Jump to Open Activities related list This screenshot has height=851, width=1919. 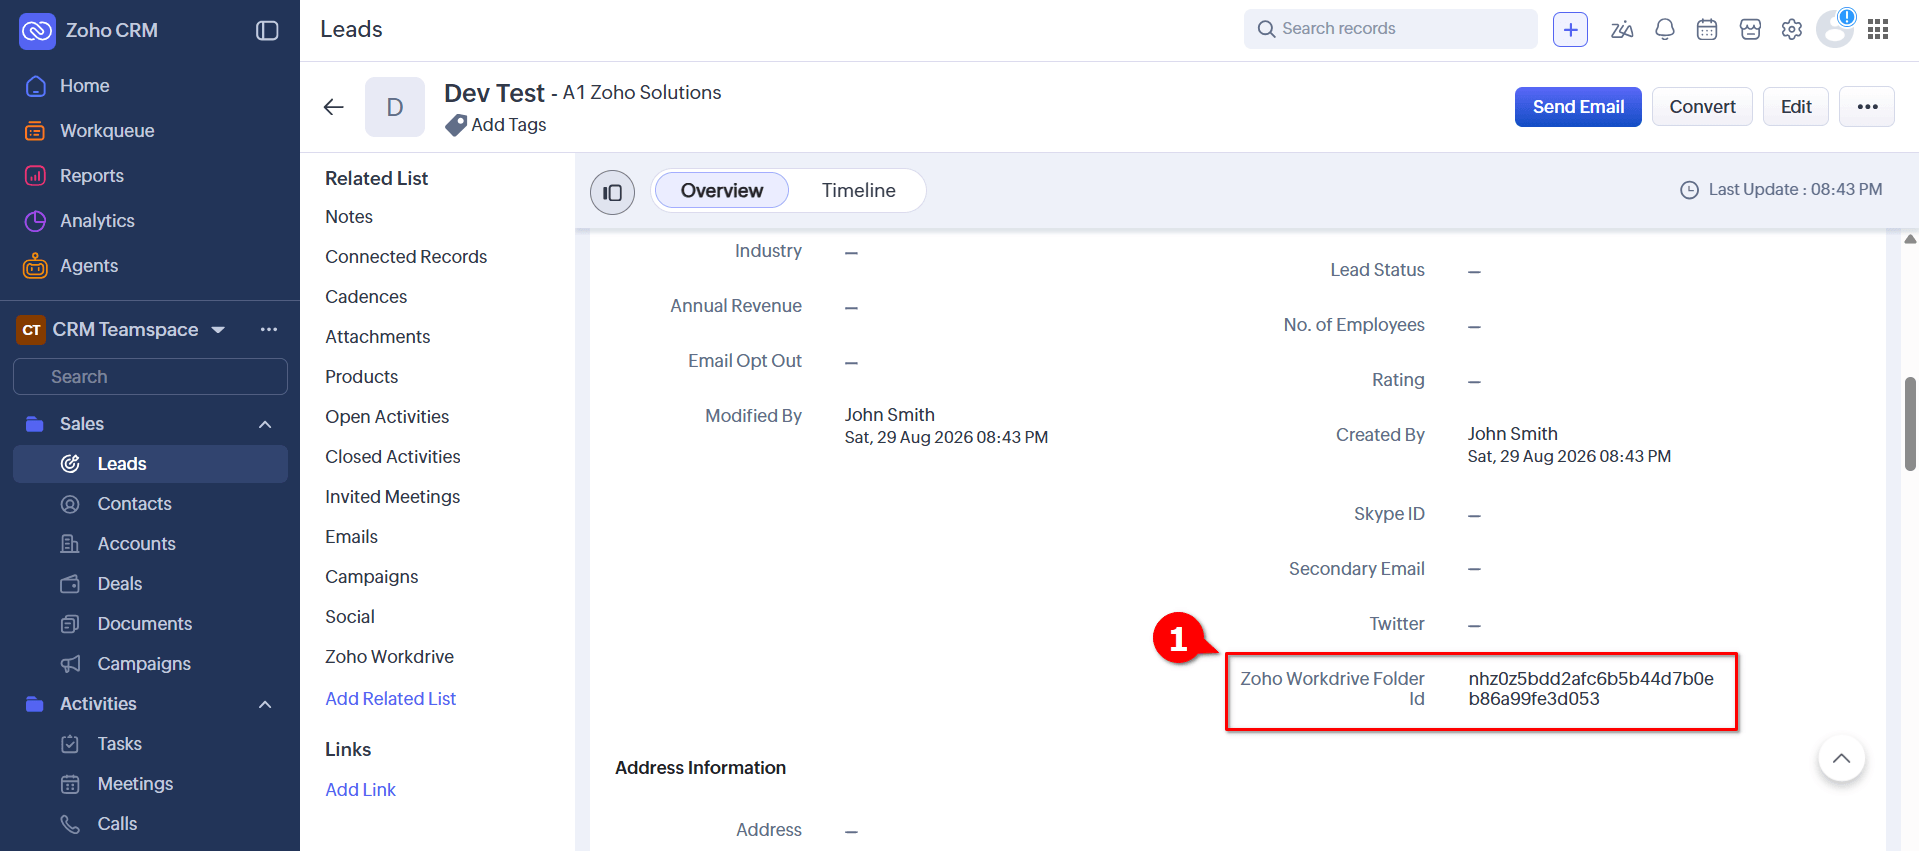[x=387, y=417]
